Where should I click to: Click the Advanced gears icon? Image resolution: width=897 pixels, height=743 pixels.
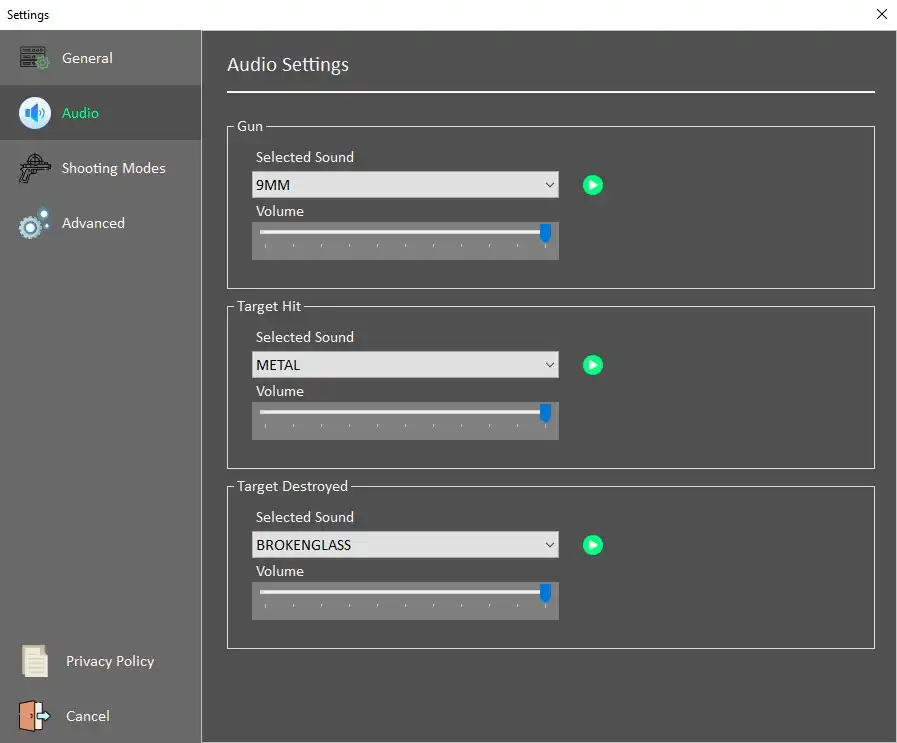coord(34,223)
